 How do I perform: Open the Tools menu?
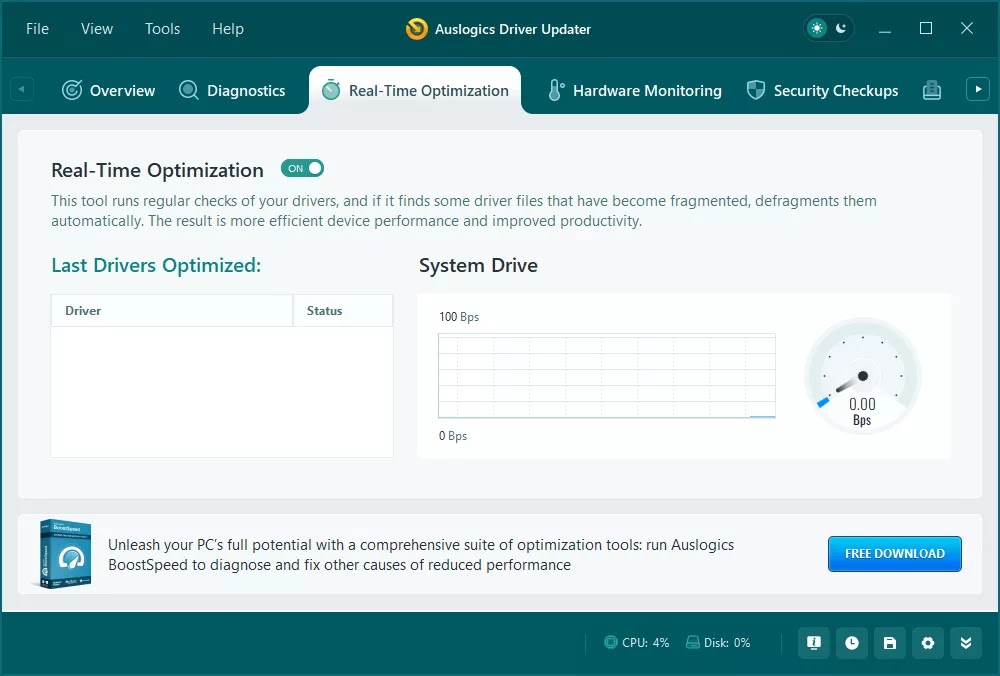162,29
